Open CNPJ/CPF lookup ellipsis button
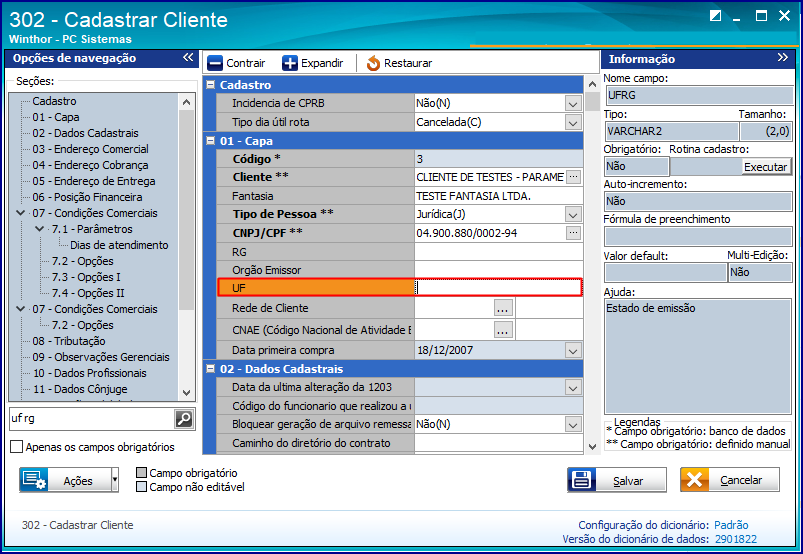 pos(574,233)
